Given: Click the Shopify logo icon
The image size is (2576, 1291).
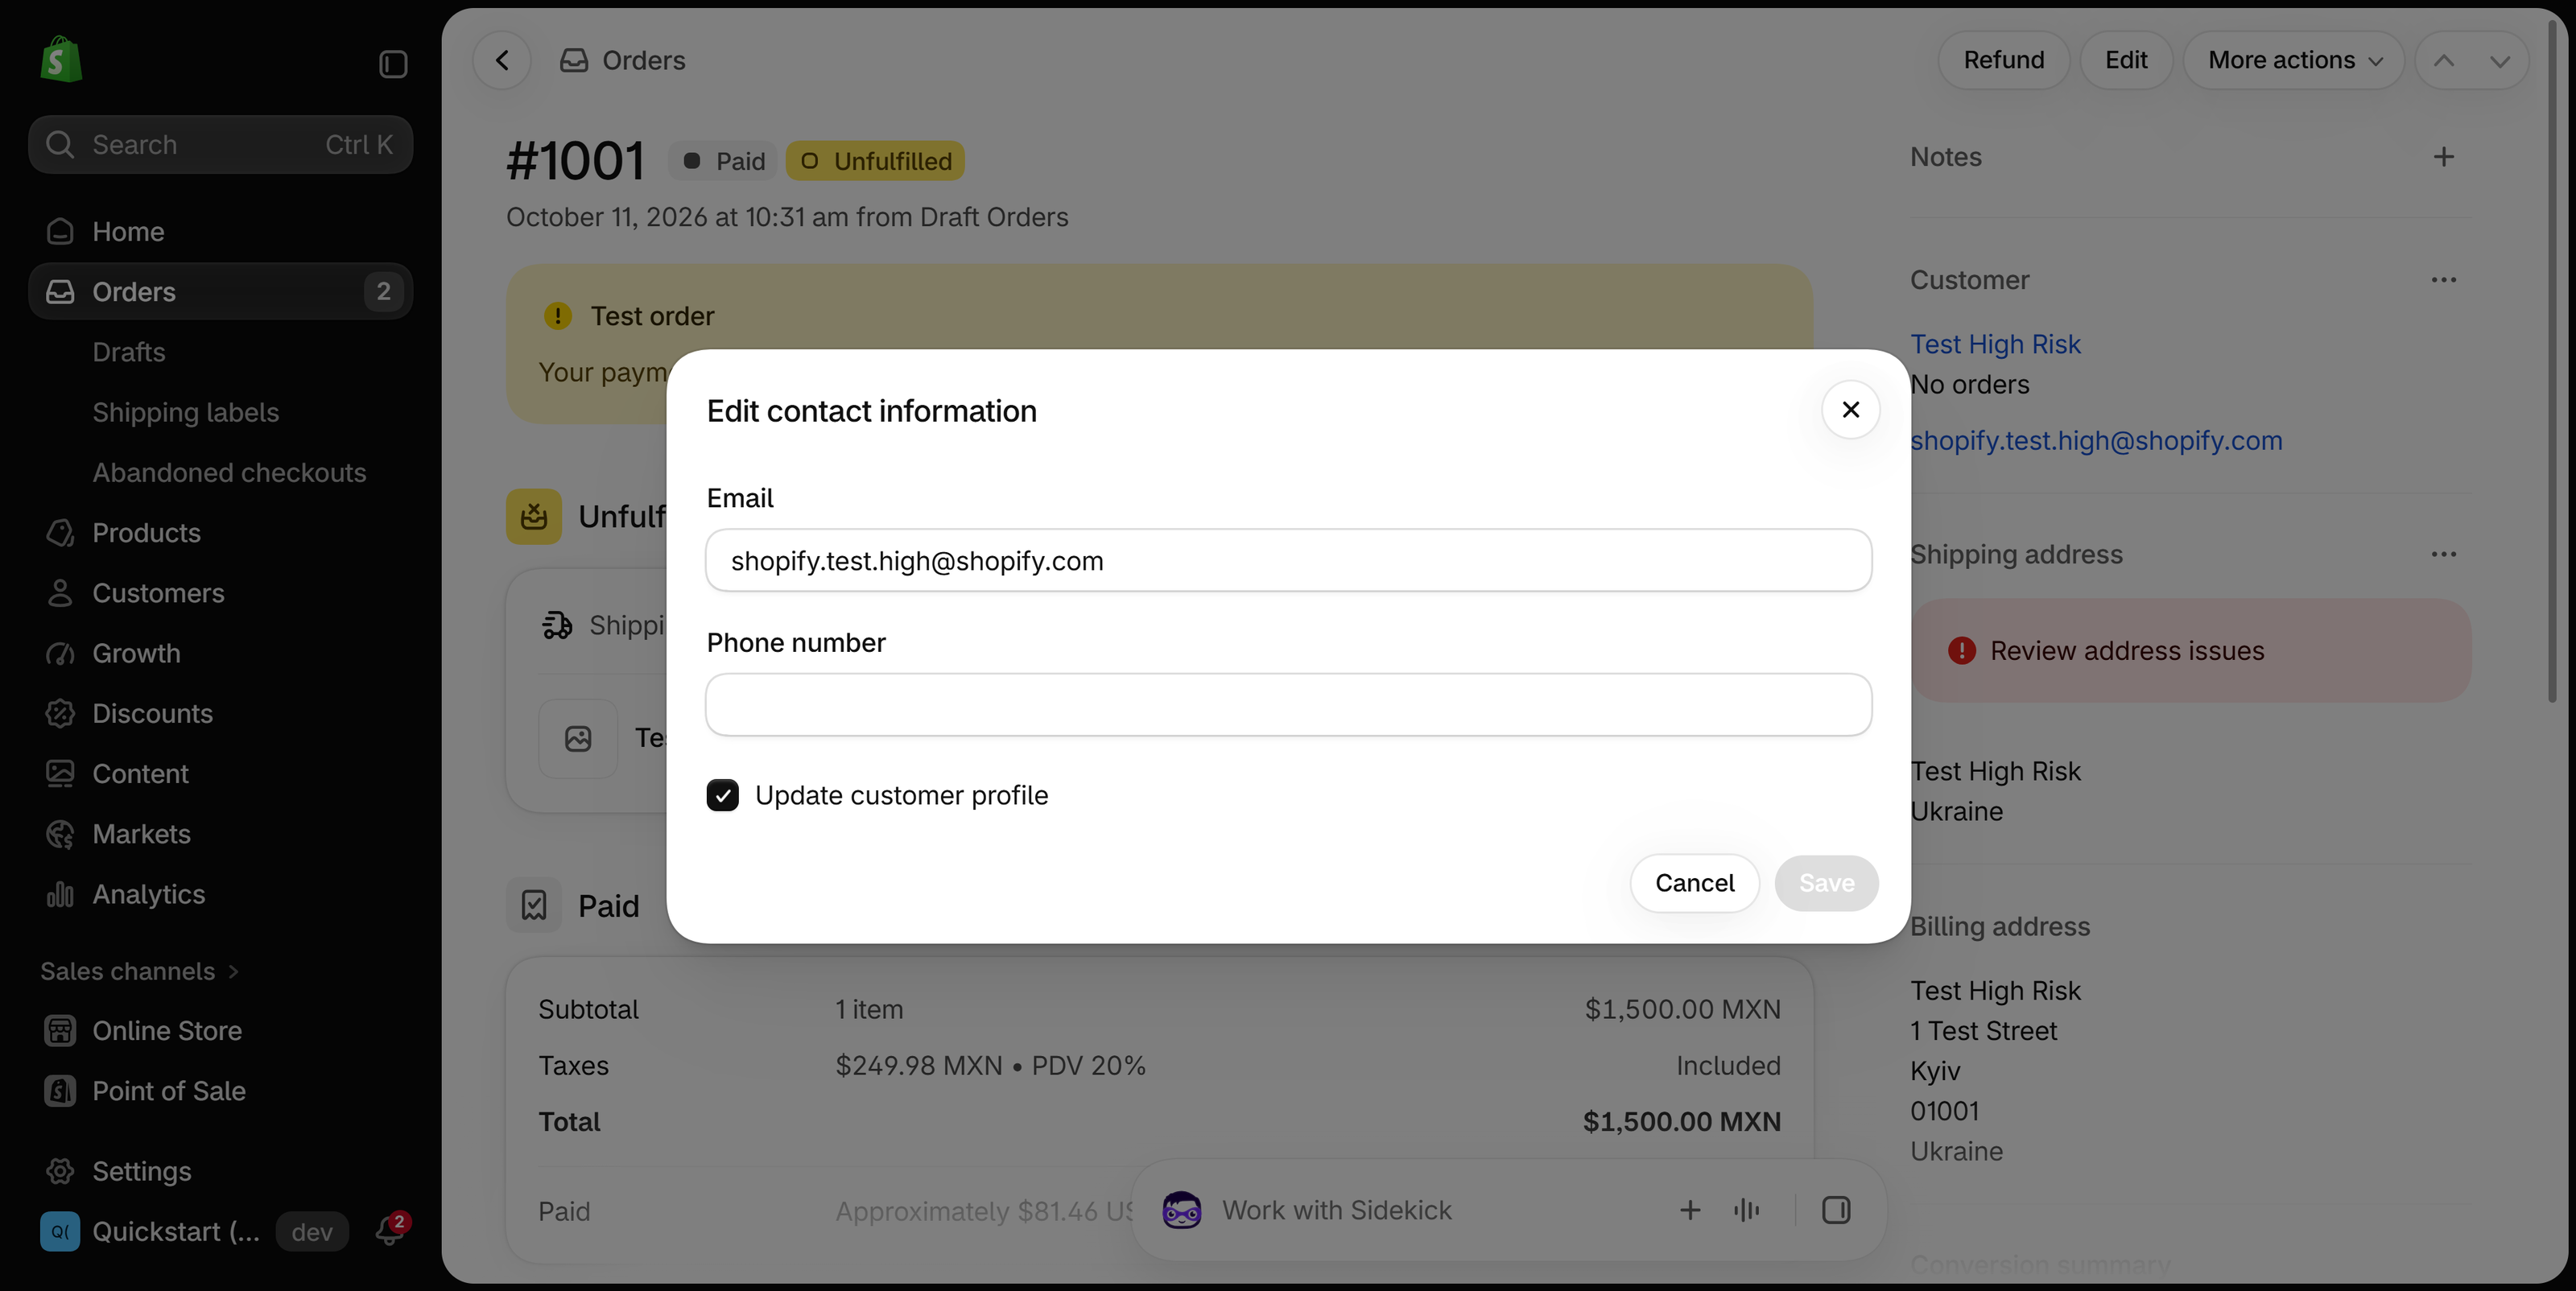Looking at the screenshot, I should (x=60, y=60).
